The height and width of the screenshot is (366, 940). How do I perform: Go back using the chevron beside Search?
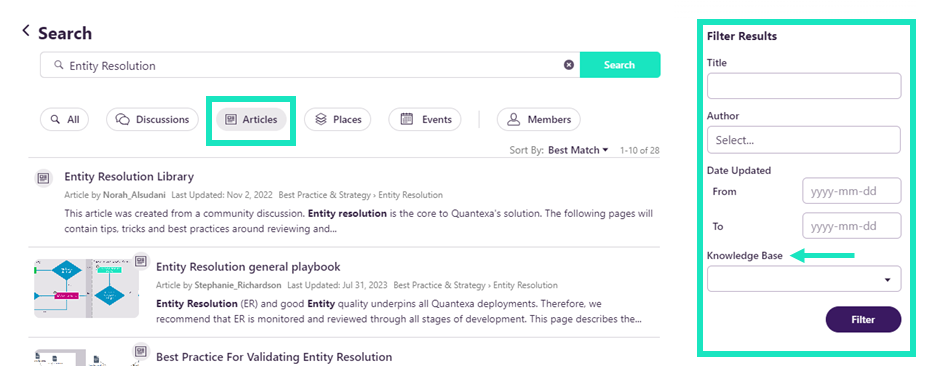pos(25,31)
